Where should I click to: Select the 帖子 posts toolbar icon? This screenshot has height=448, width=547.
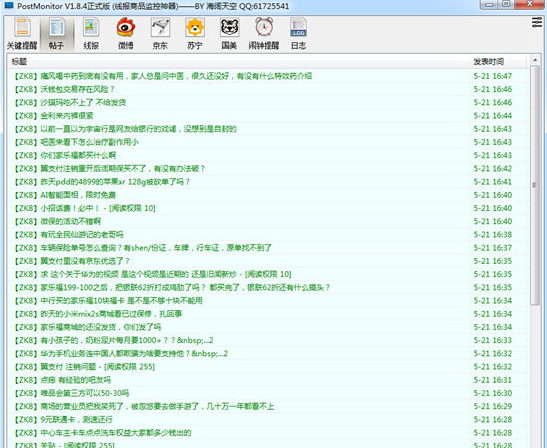pyautogui.click(x=57, y=34)
